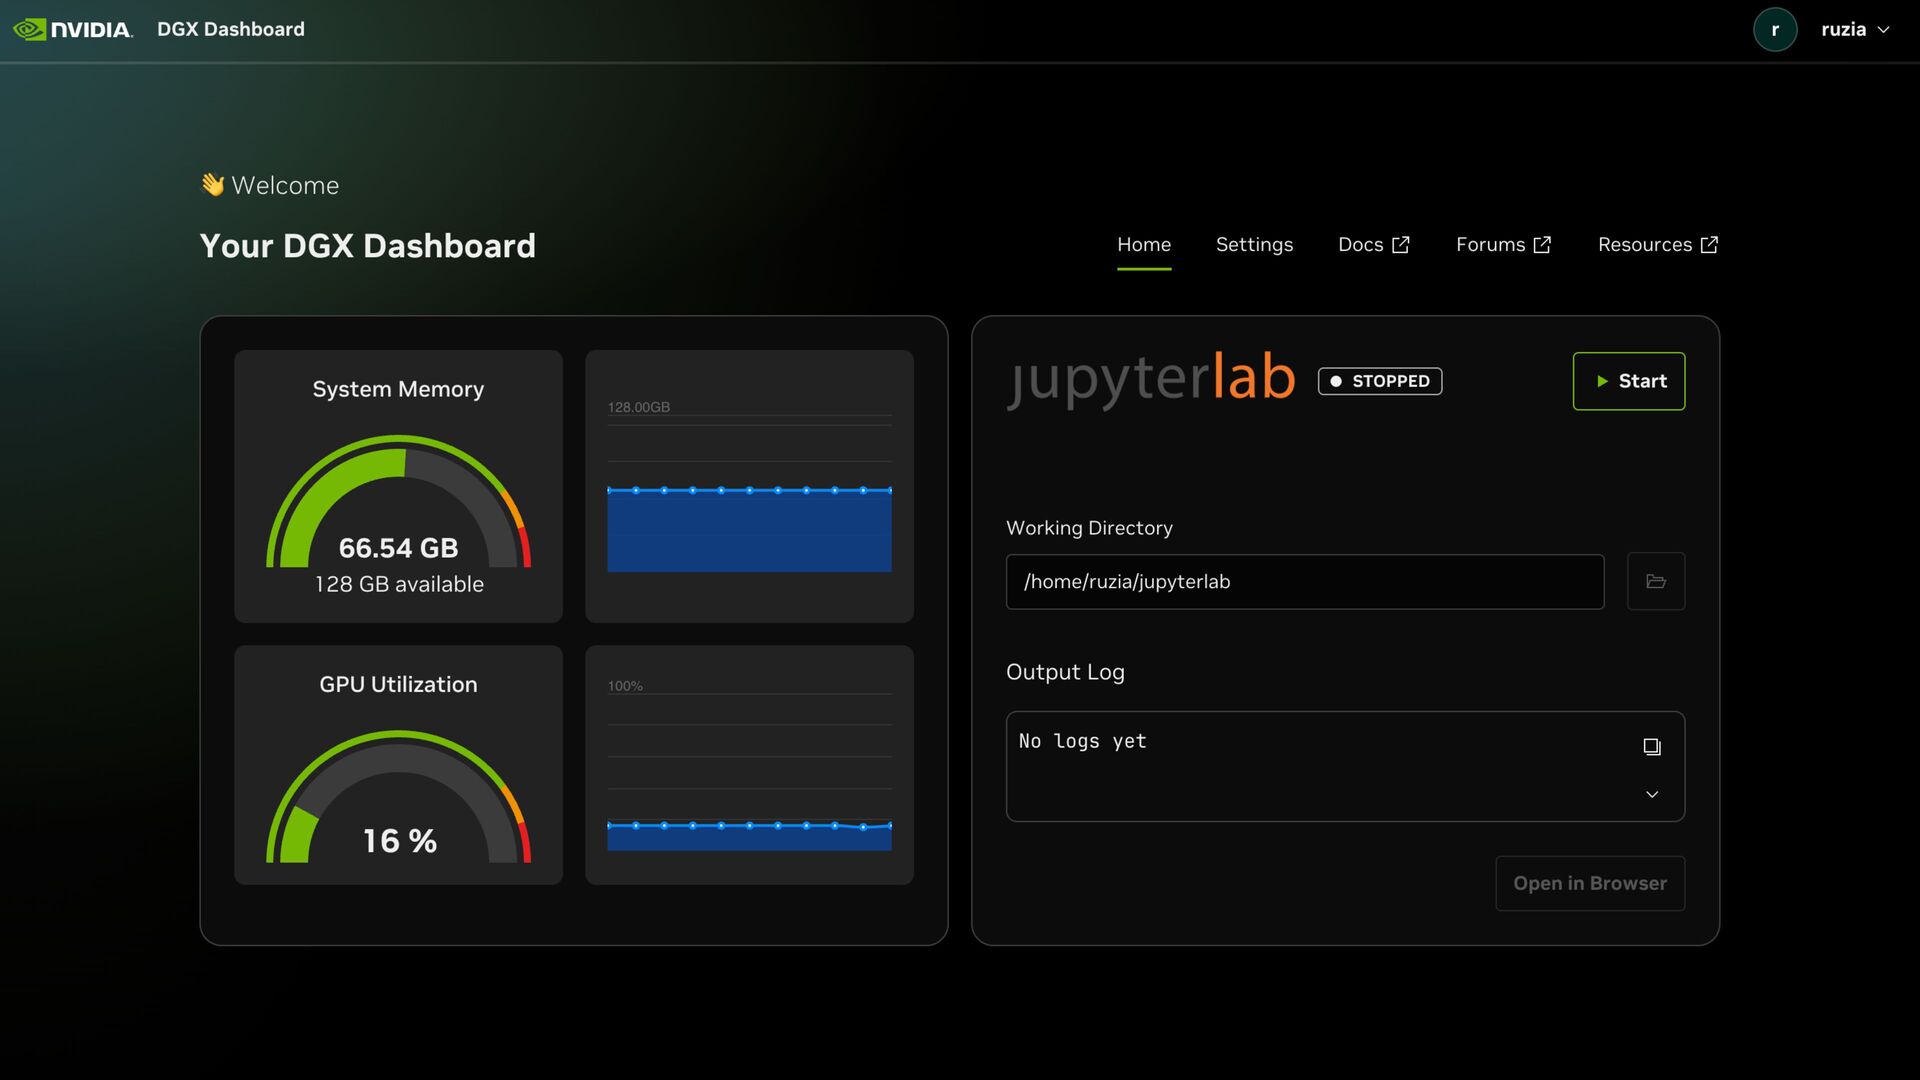Click the external link icon next to Resources

(x=1709, y=245)
